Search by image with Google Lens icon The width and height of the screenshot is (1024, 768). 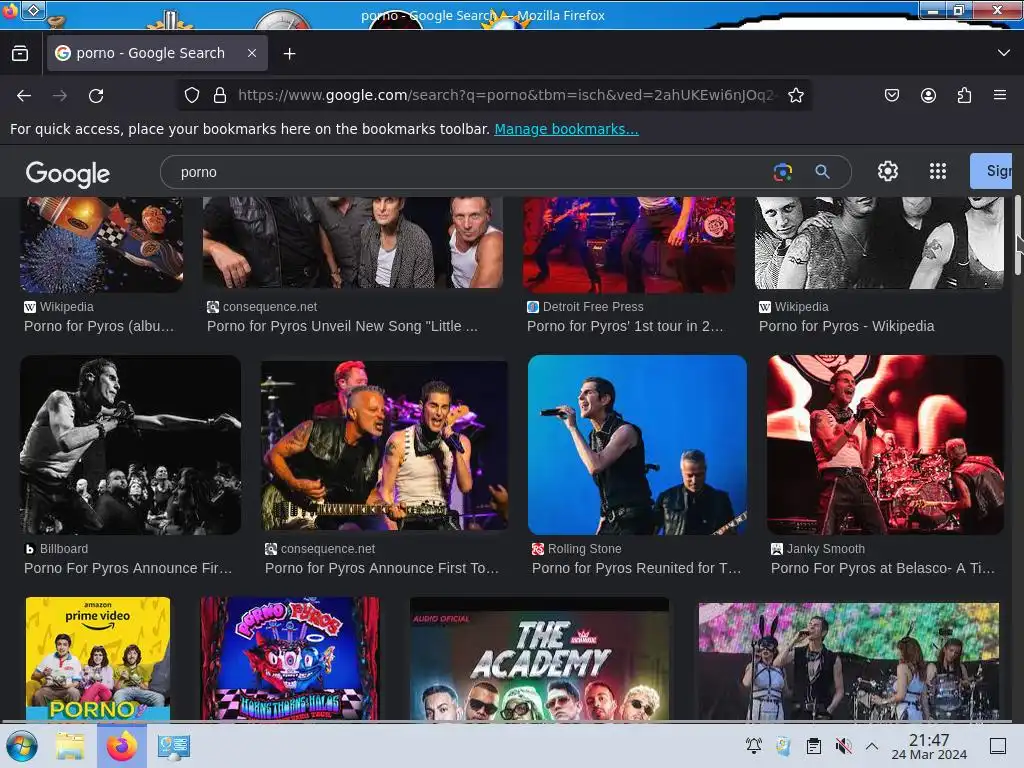[x=782, y=172]
